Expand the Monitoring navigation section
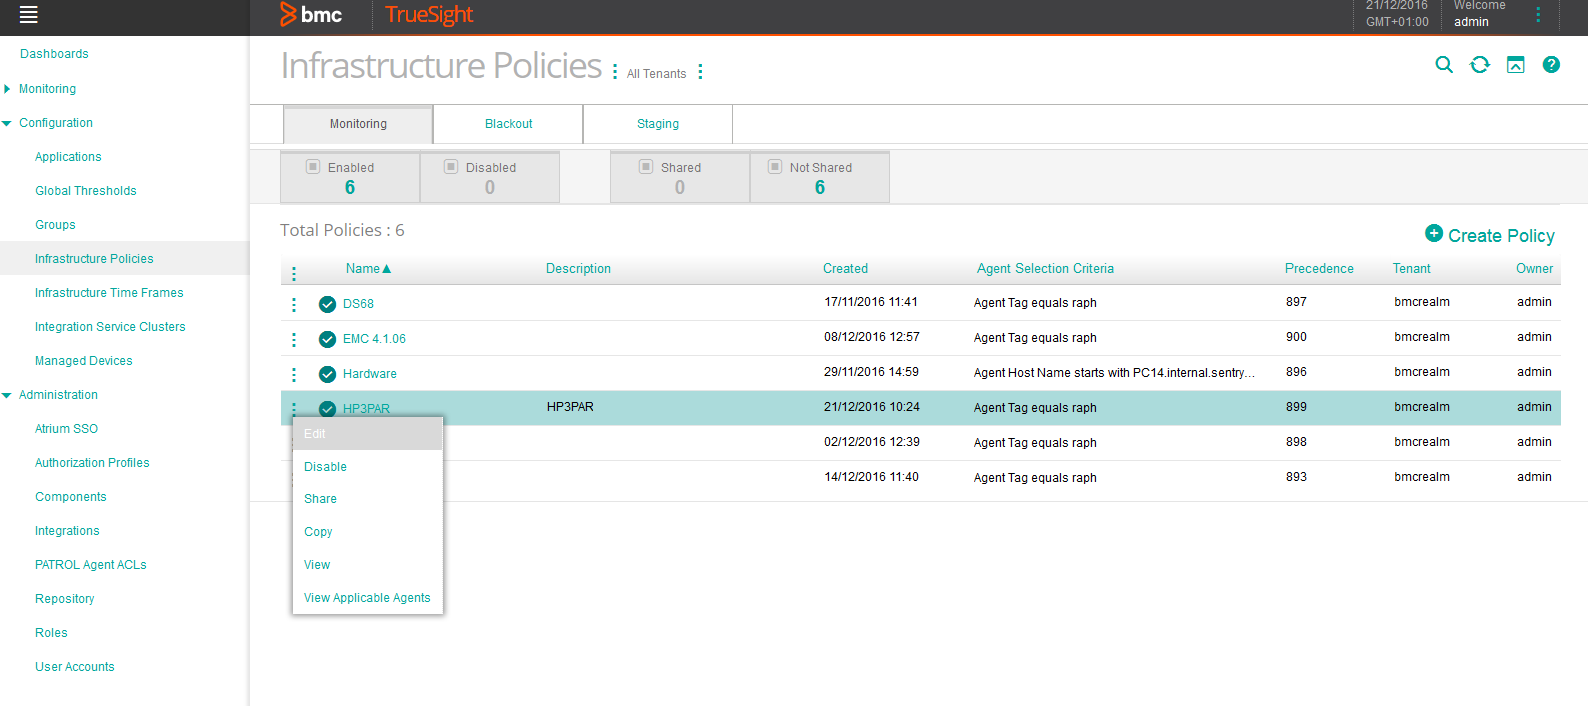 tap(7, 89)
